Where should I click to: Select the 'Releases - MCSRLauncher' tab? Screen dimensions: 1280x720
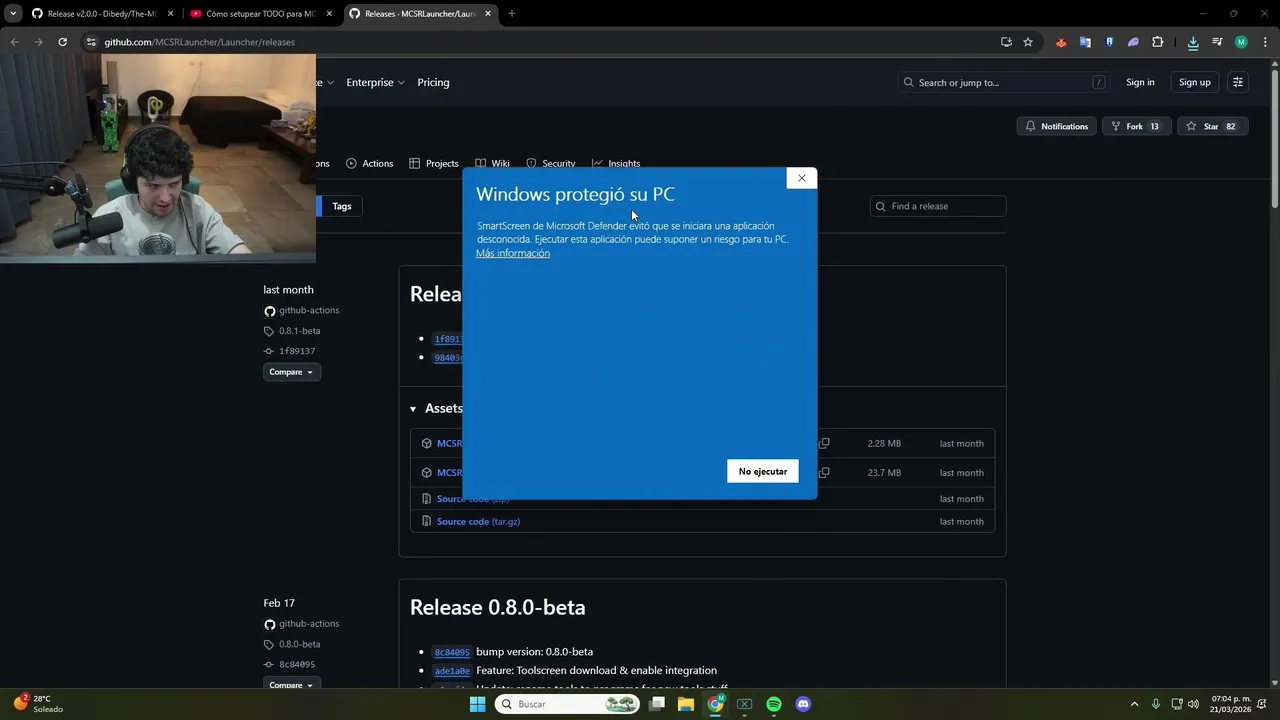tap(419, 14)
